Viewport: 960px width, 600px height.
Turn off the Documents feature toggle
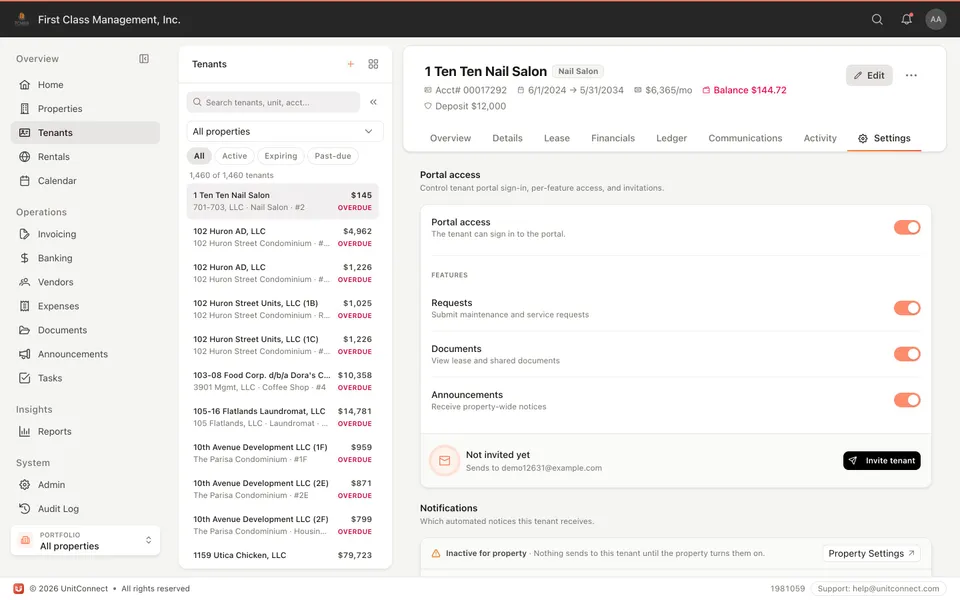tap(907, 354)
